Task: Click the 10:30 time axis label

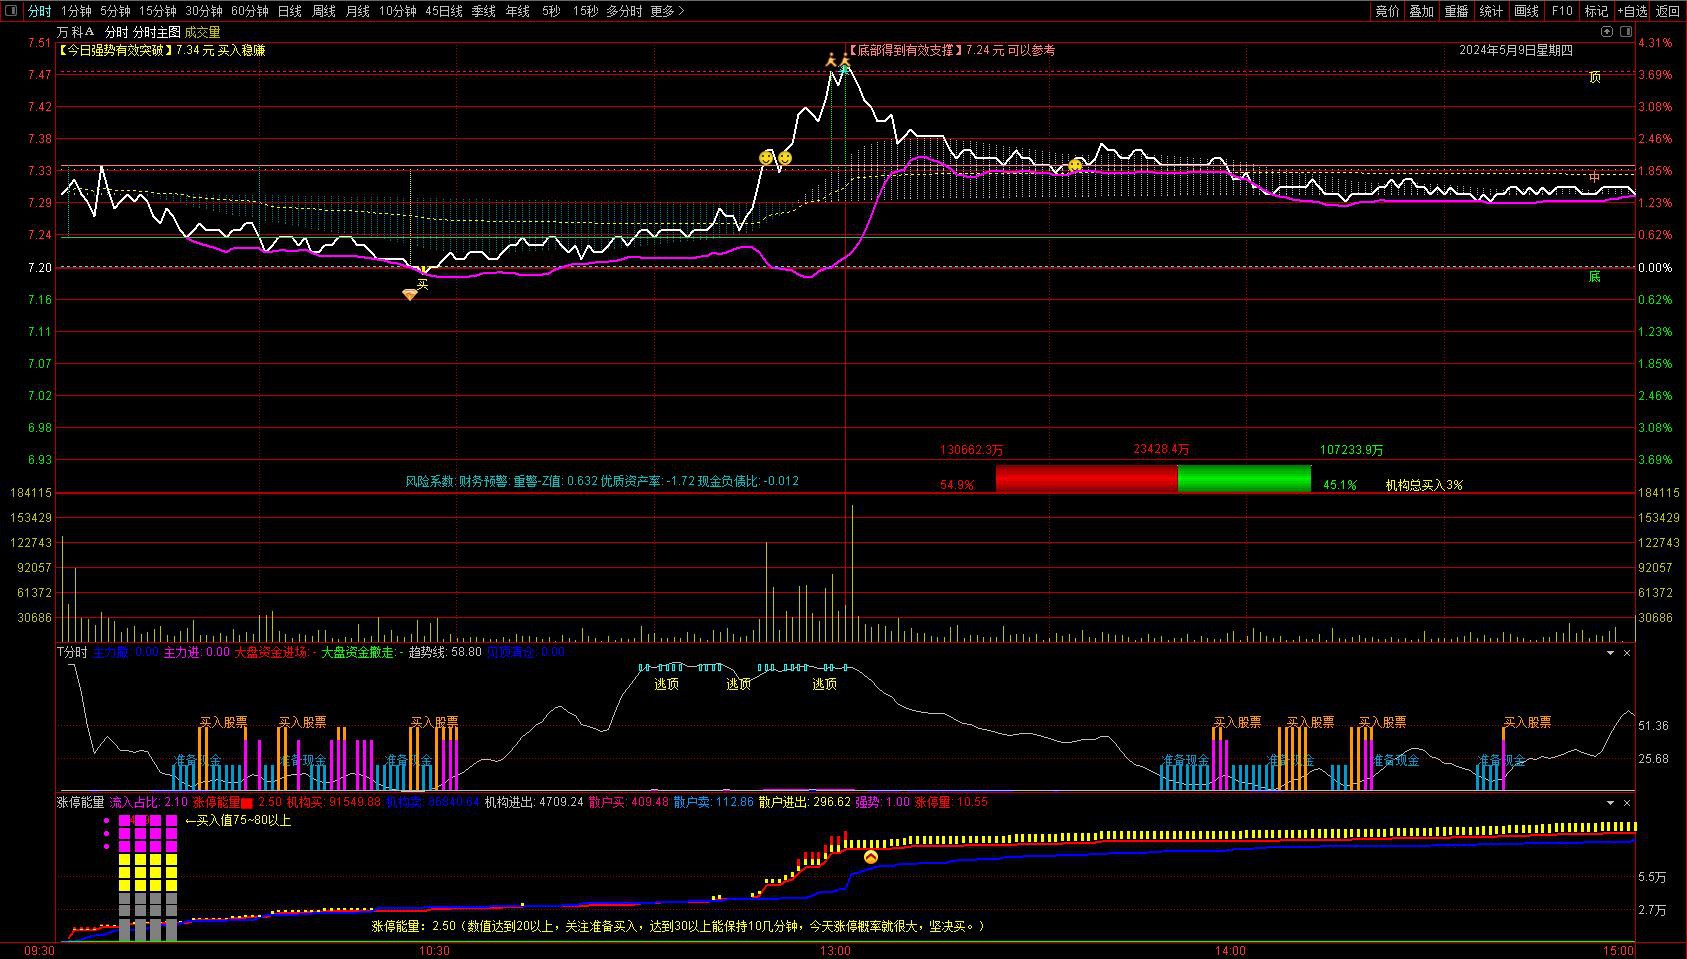Action: point(434,951)
